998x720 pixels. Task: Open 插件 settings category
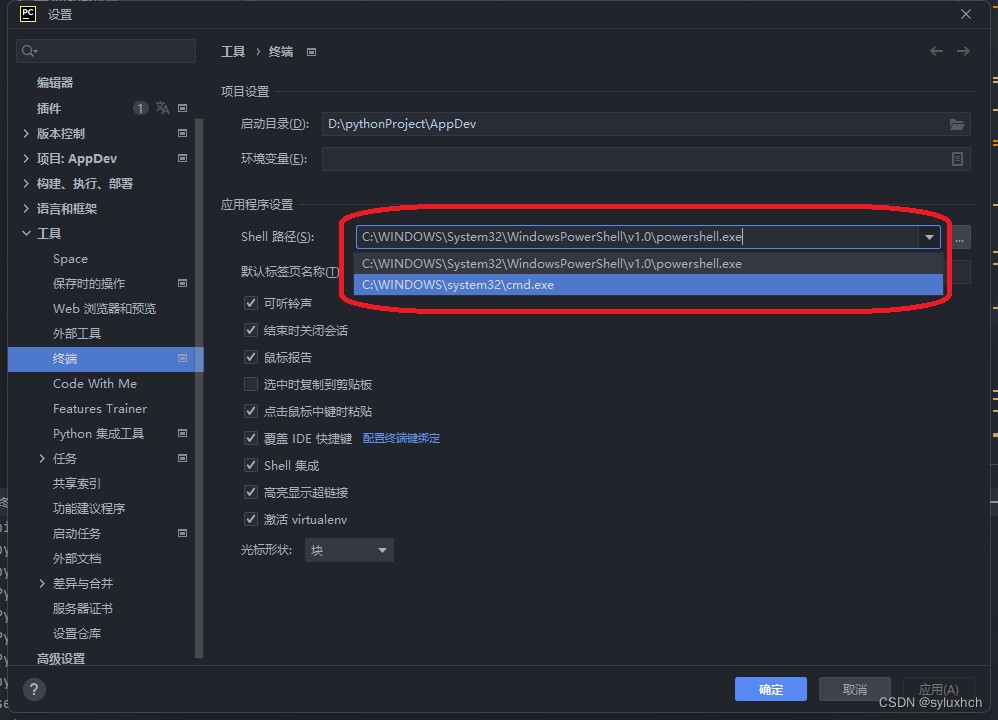point(49,108)
